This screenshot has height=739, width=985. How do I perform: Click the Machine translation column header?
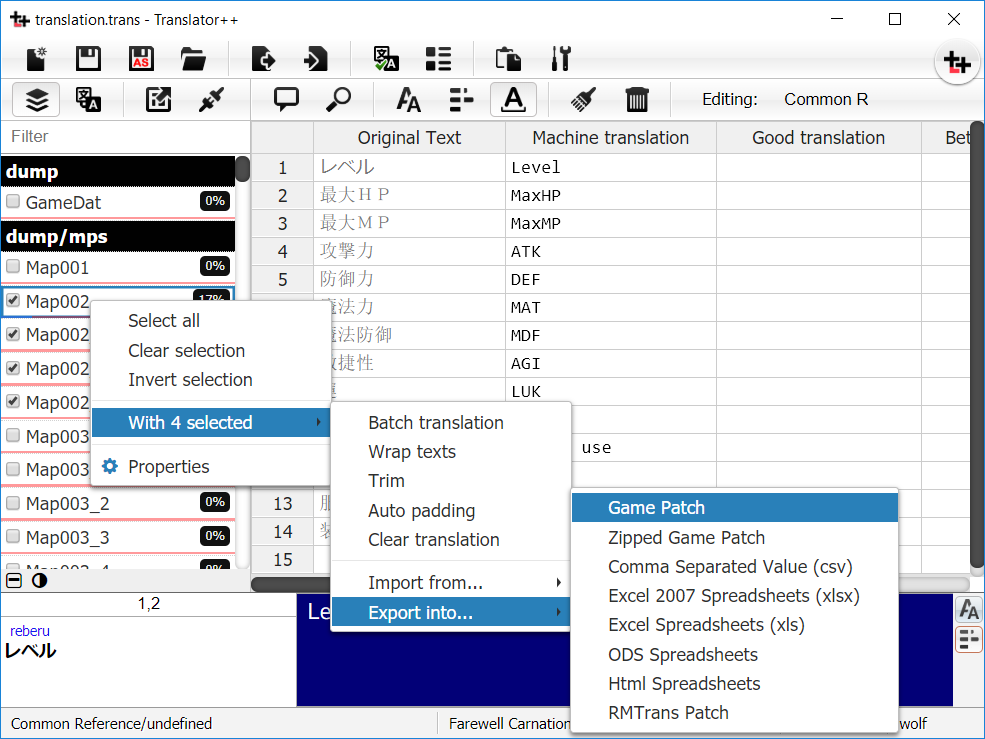click(x=611, y=138)
